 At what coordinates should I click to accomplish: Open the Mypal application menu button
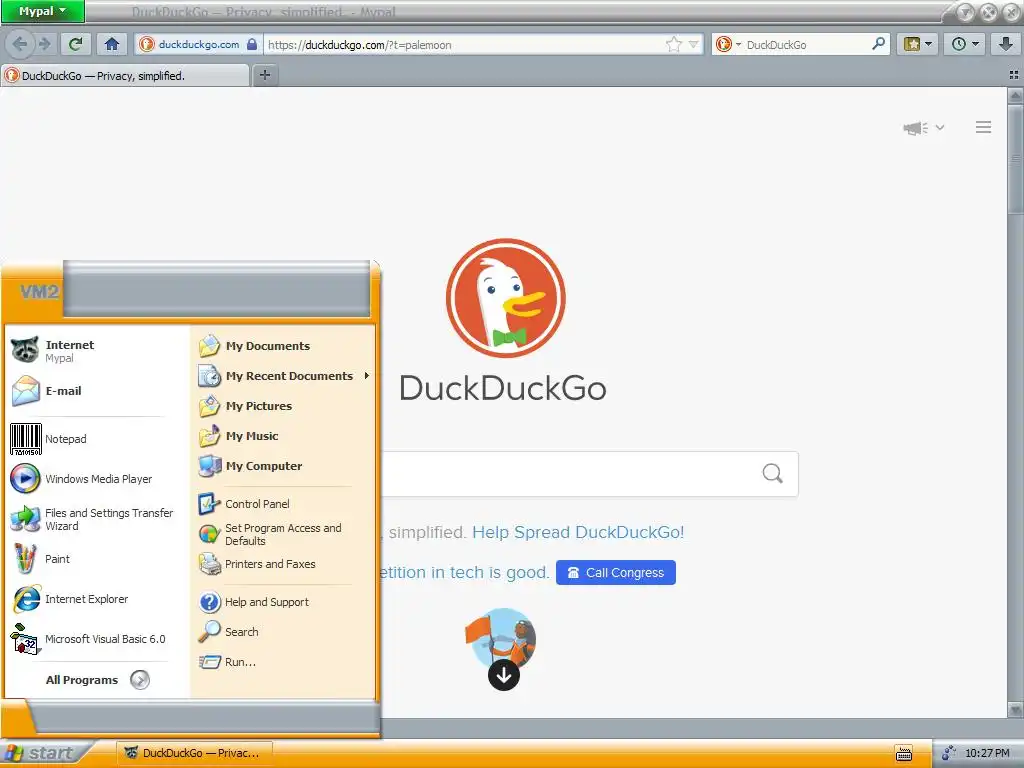[x=42, y=11]
